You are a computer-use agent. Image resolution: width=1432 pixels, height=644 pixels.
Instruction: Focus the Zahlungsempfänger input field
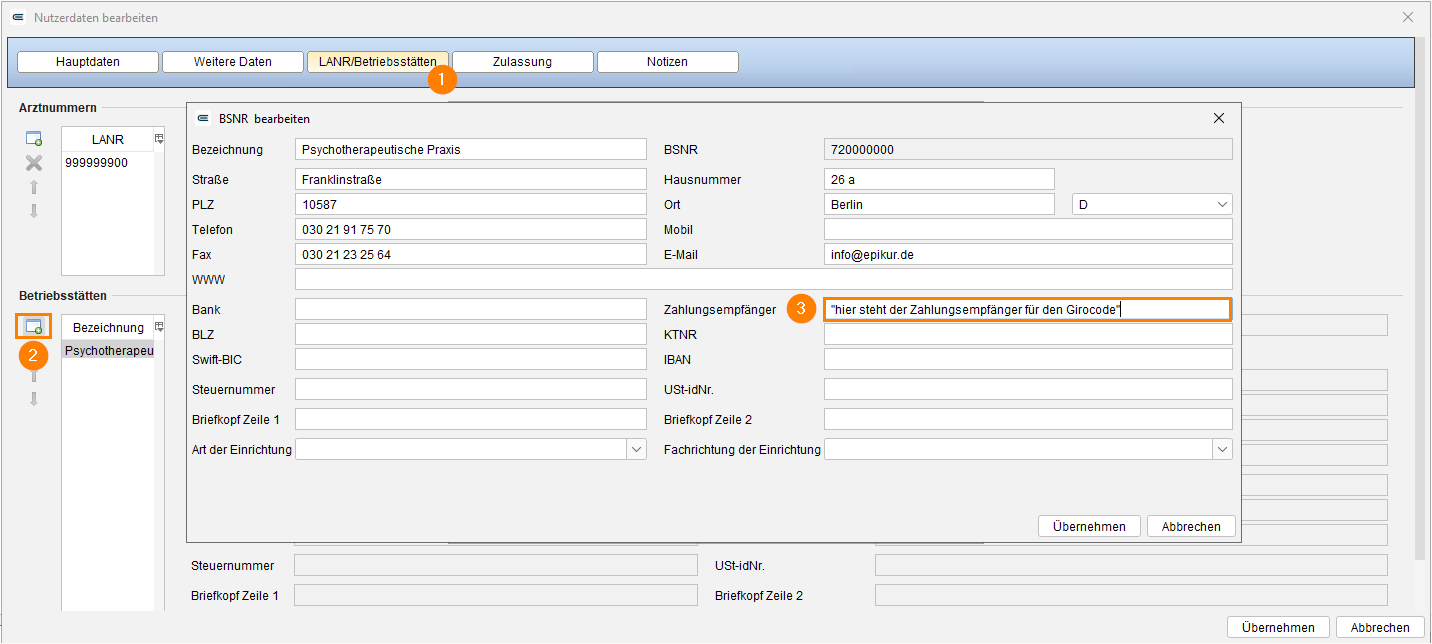1027,310
